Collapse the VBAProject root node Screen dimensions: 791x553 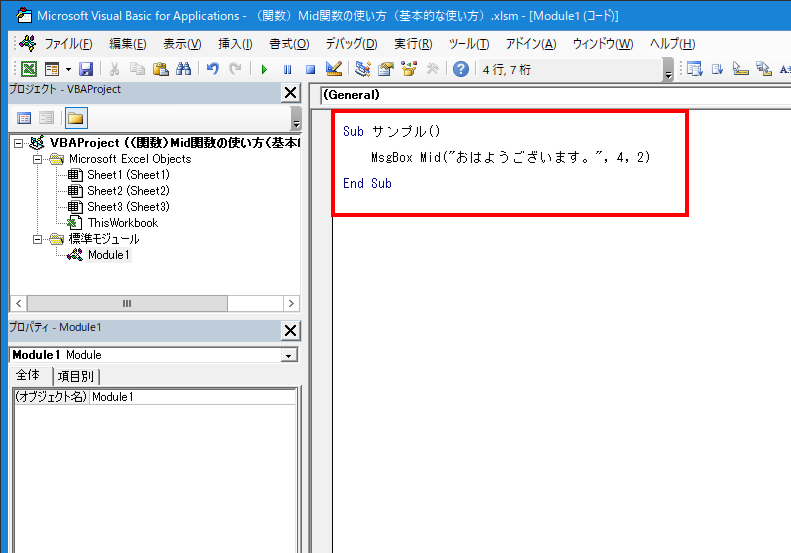pos(18,143)
